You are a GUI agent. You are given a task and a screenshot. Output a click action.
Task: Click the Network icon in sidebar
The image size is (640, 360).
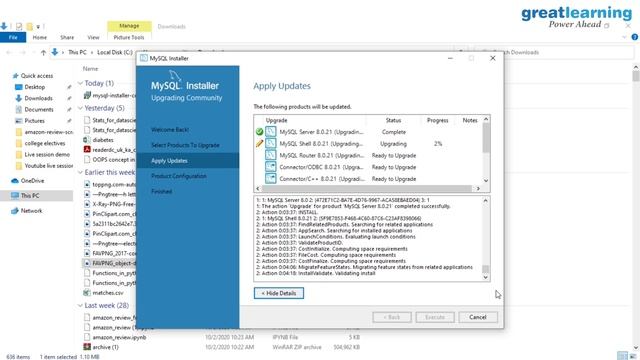point(15,211)
